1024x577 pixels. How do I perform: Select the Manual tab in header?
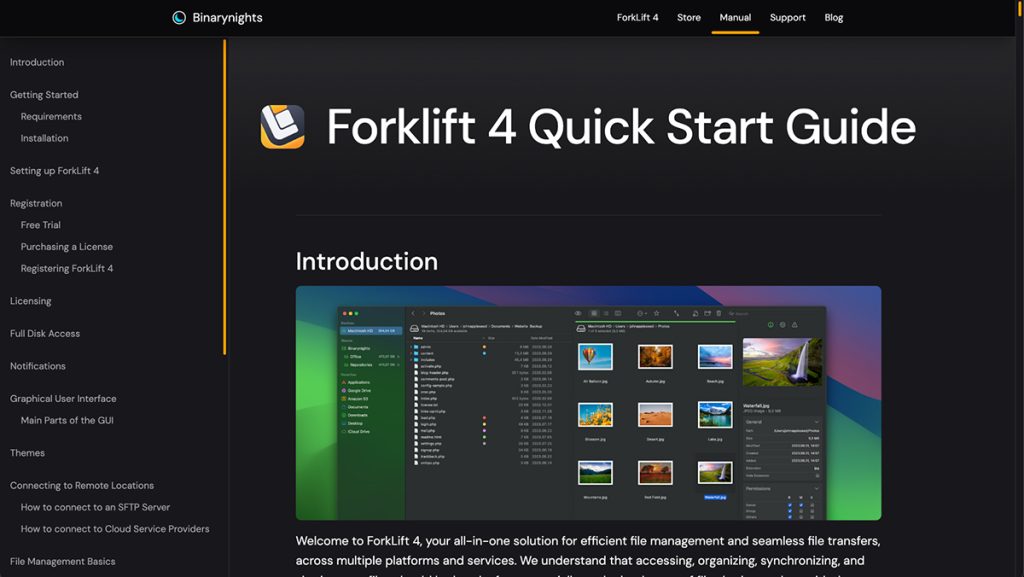(x=735, y=17)
